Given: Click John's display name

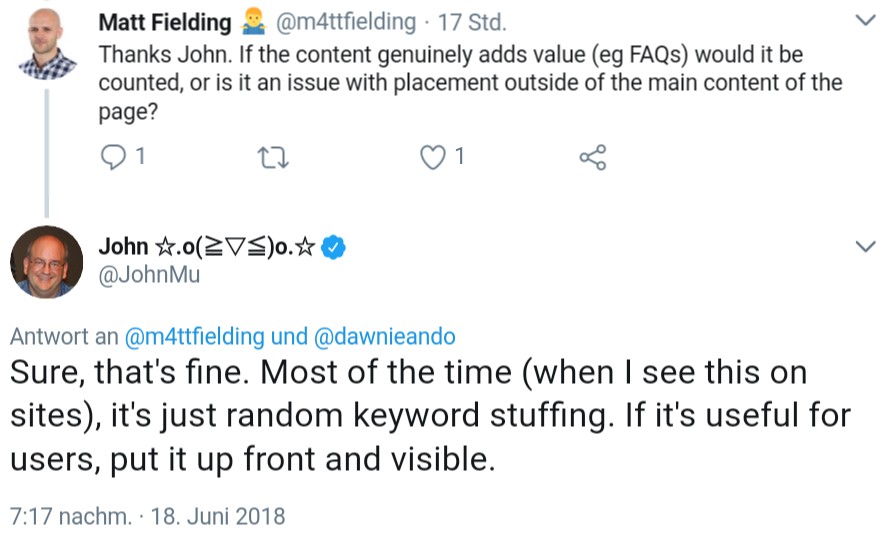Looking at the screenshot, I should pyautogui.click(x=211, y=247).
